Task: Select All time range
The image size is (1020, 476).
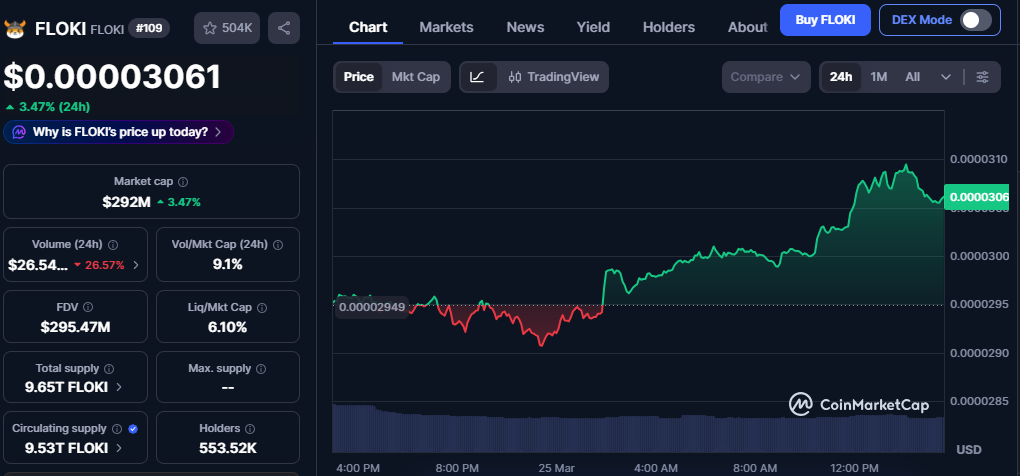Action: (x=913, y=77)
